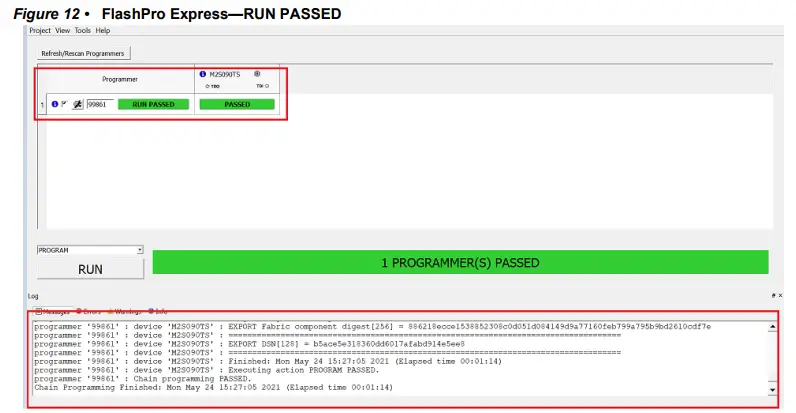Click the TDO marker under M2S090TS
The image size is (796, 413).
(212, 86)
